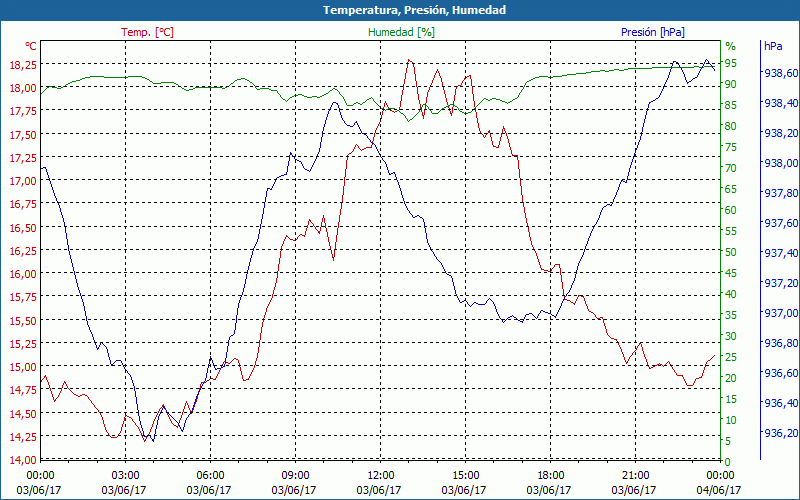Select the '17,25' temperature axis value

click(23, 157)
